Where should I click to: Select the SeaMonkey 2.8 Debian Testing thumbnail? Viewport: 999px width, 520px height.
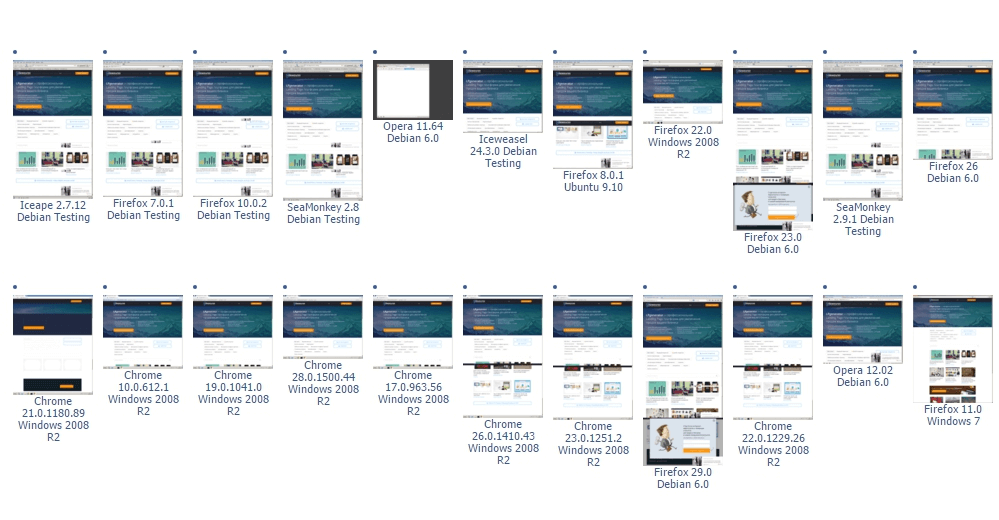point(323,129)
